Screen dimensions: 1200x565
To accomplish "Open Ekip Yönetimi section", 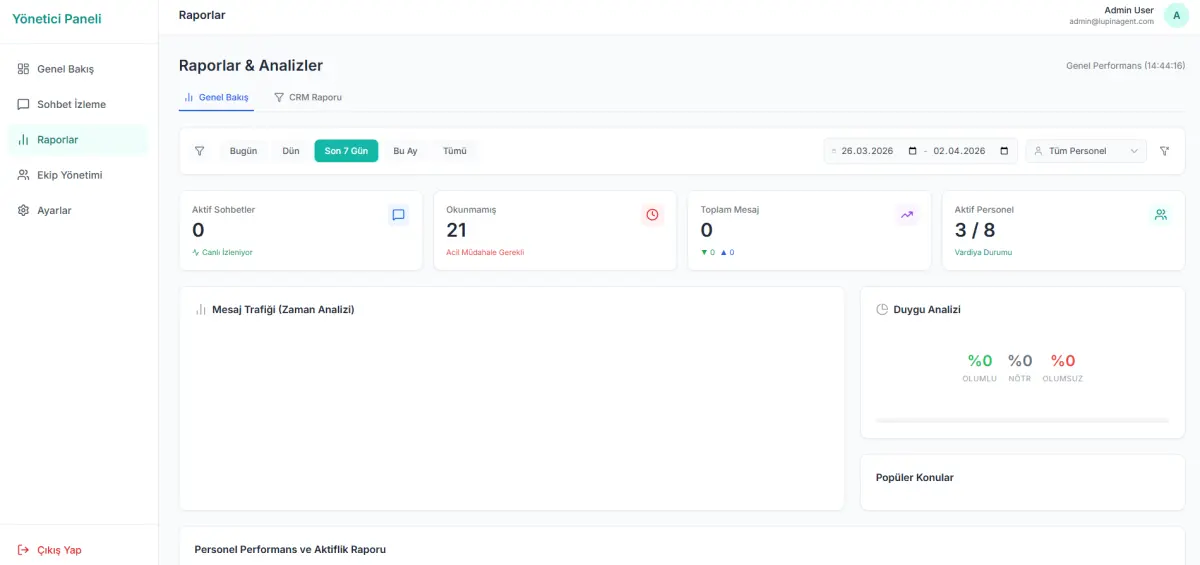I will (x=78, y=175).
